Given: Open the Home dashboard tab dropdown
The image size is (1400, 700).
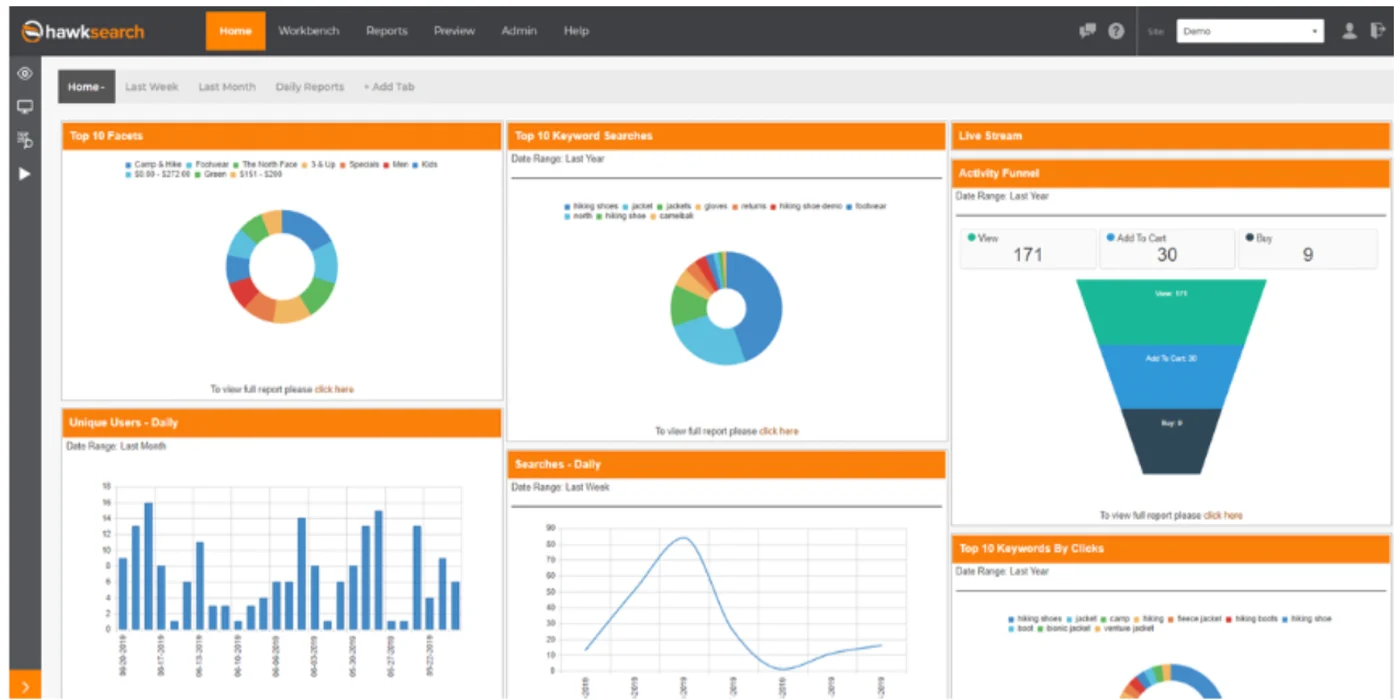Looking at the screenshot, I should [86, 87].
